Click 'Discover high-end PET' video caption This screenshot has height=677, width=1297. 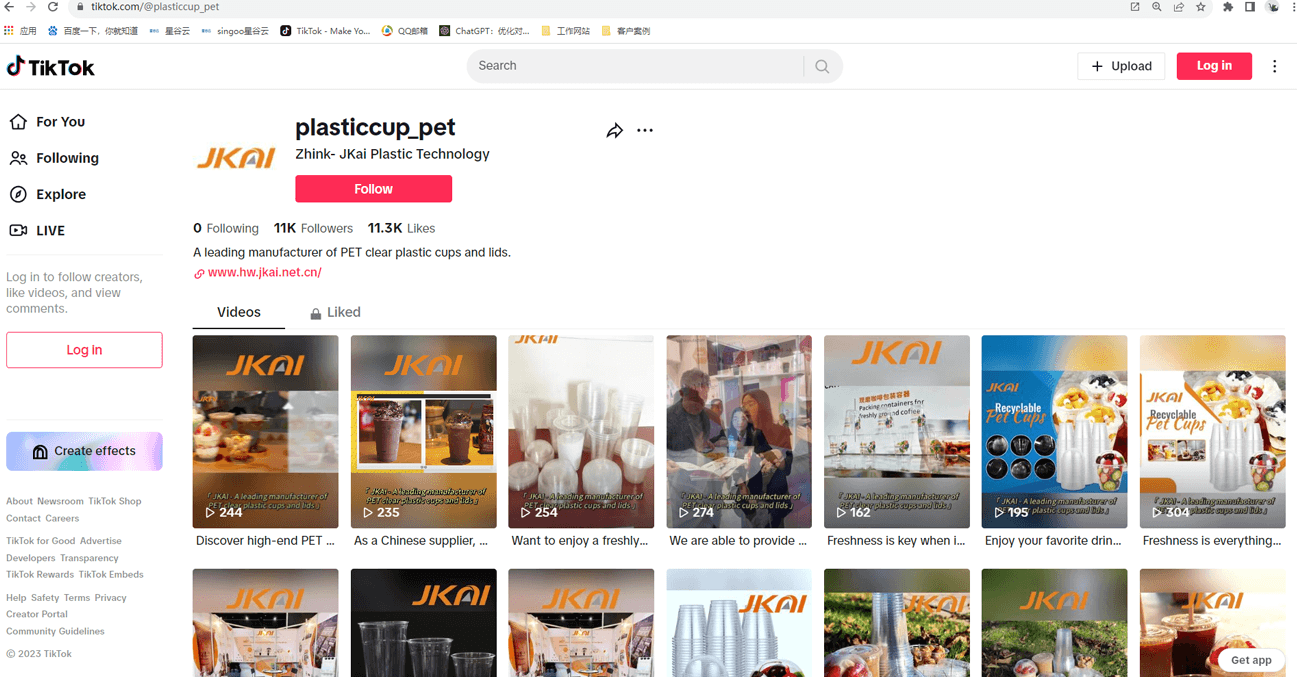click(x=265, y=541)
